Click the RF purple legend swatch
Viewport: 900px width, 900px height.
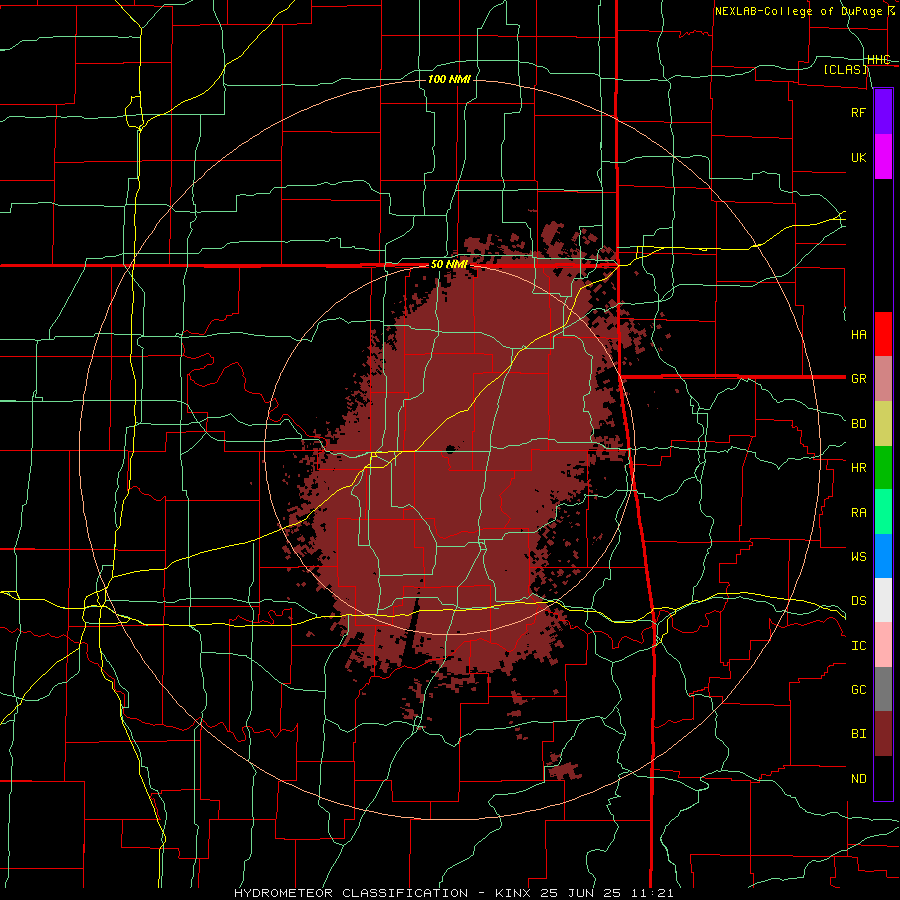[x=883, y=112]
